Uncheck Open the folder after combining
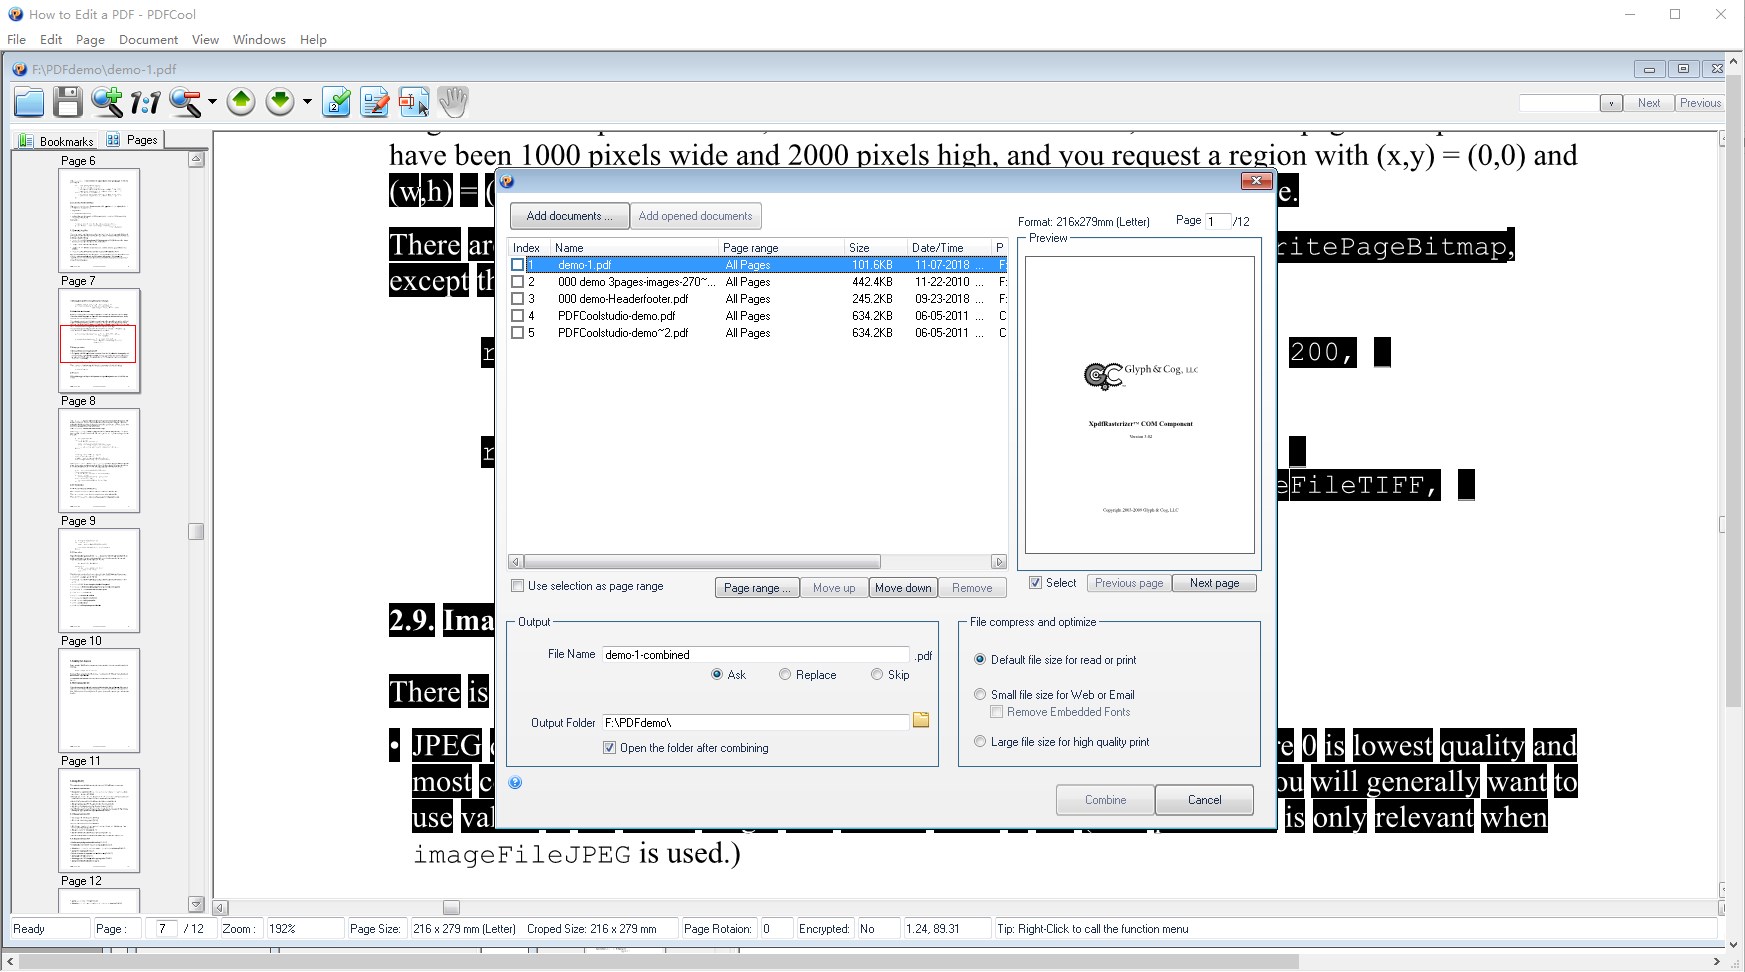 pyautogui.click(x=609, y=748)
